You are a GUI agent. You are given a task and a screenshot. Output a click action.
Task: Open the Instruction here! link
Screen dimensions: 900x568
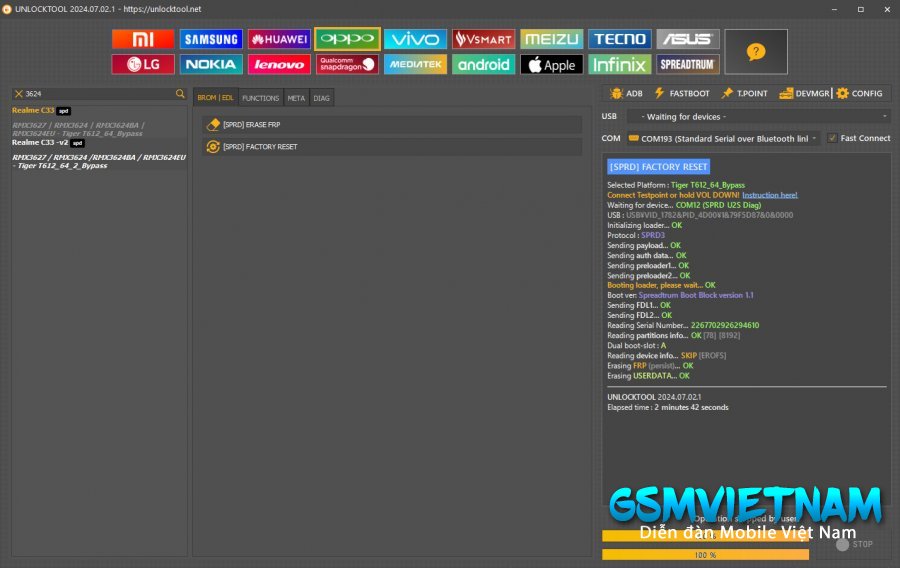click(770, 195)
